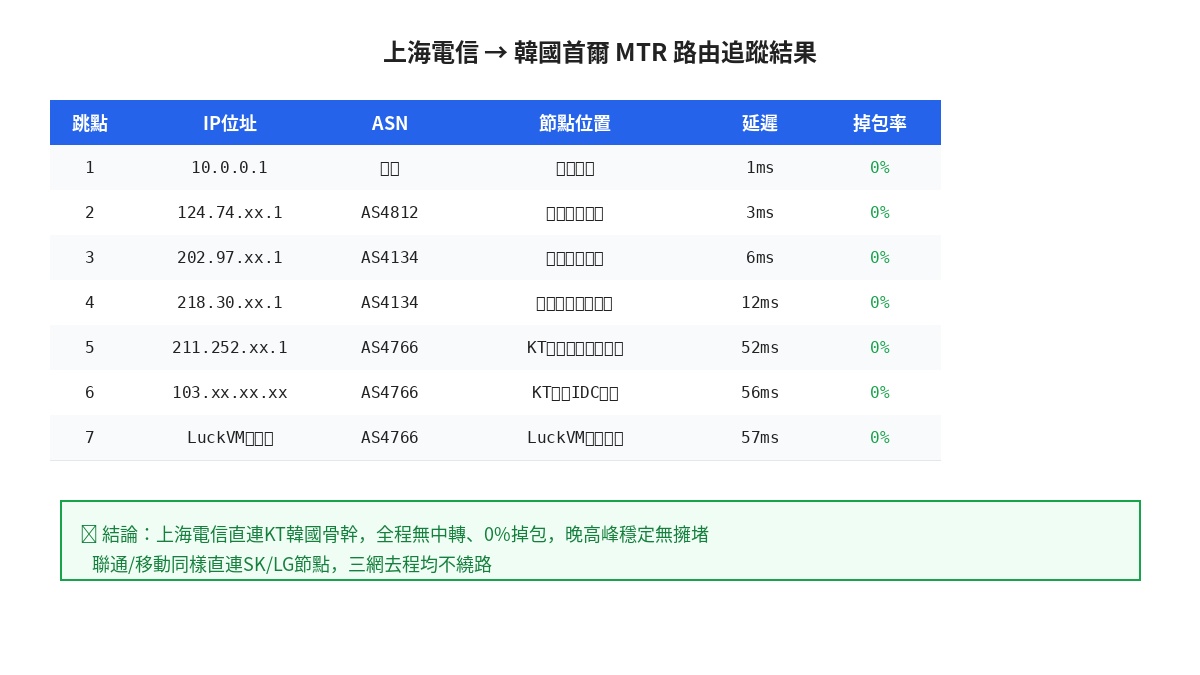Screen dimensions: 1200x675
Task: Click hop number 7 in the 跳點 column
Action: tap(90, 438)
